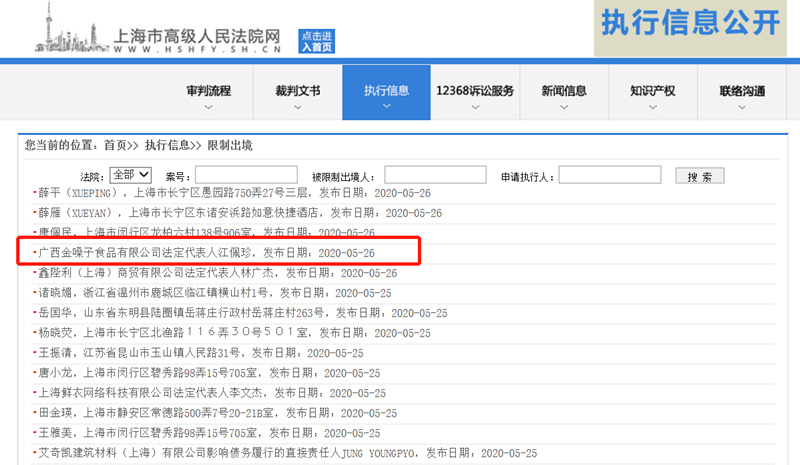Open the 田金瑛 entry
Image resolution: width=800 pixels, height=465 pixels.
tap(218, 413)
